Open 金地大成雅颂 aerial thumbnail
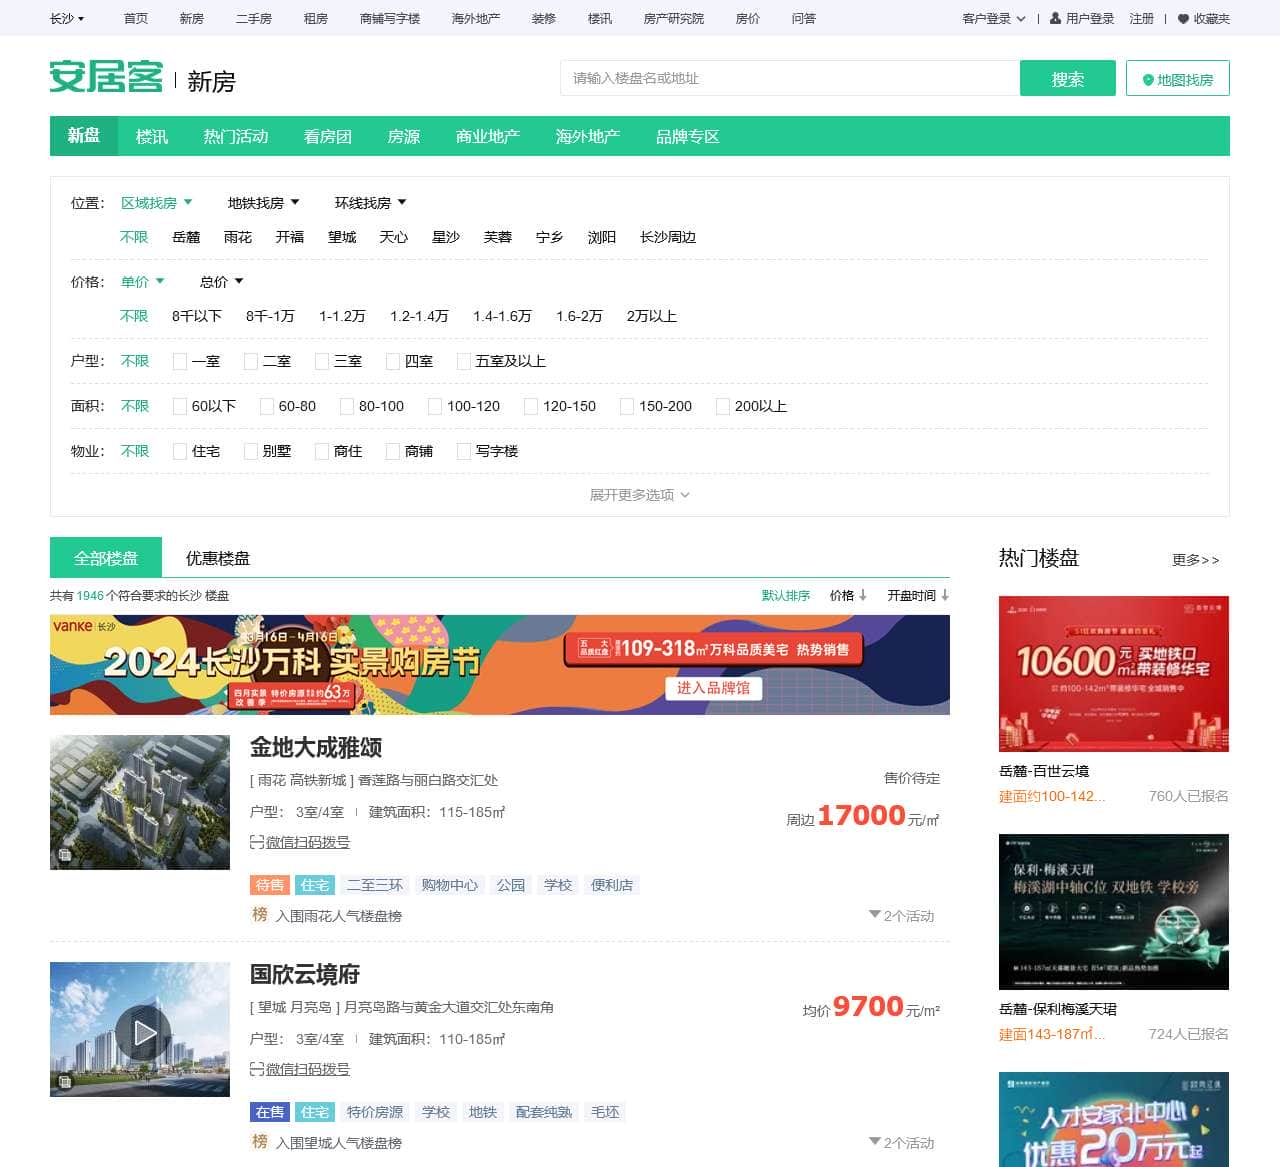The width and height of the screenshot is (1280, 1167). point(140,802)
